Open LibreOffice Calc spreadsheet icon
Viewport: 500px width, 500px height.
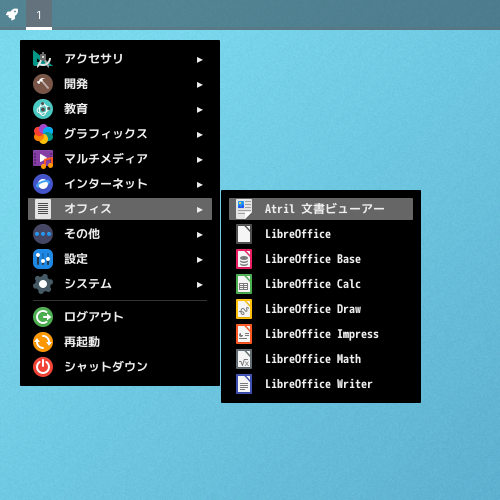244,284
